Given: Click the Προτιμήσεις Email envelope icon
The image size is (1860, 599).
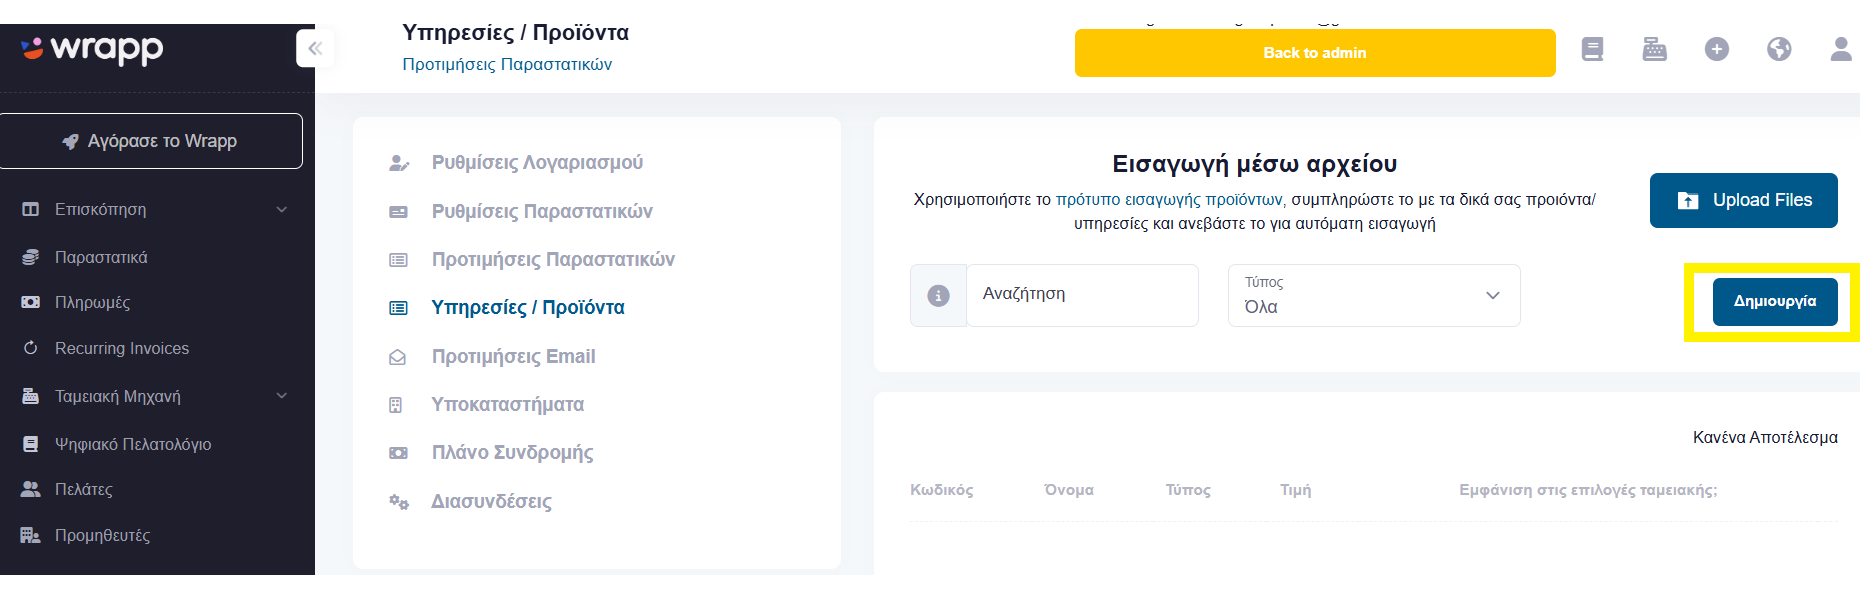Looking at the screenshot, I should (398, 357).
